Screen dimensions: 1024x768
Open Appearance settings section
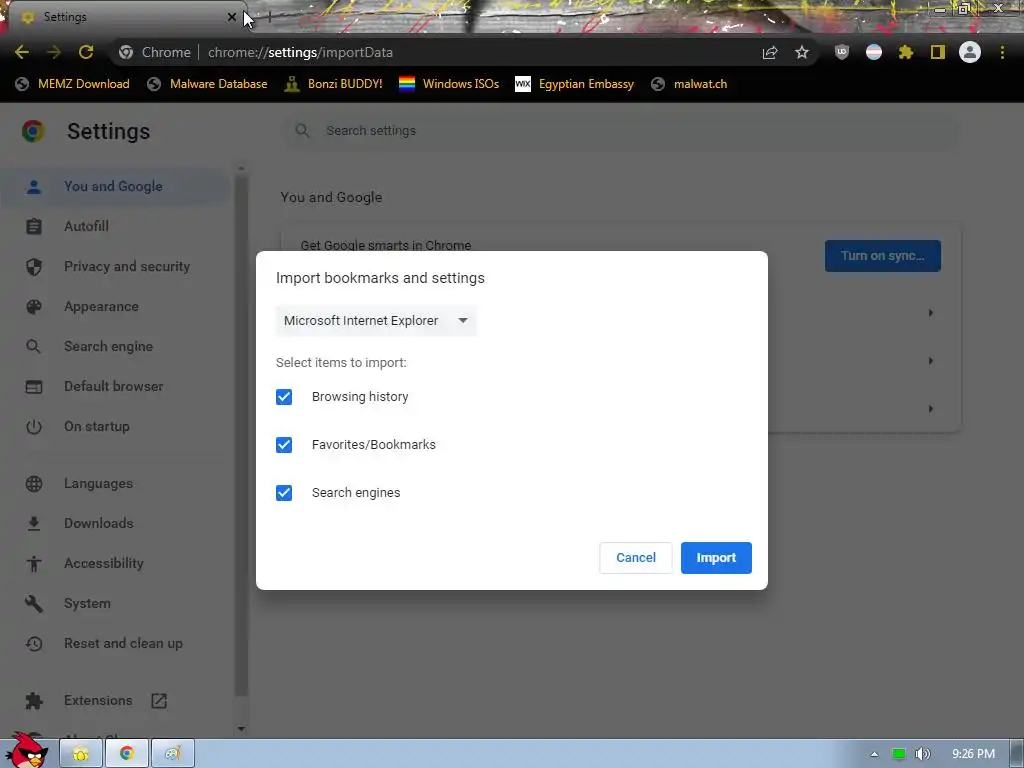101,306
